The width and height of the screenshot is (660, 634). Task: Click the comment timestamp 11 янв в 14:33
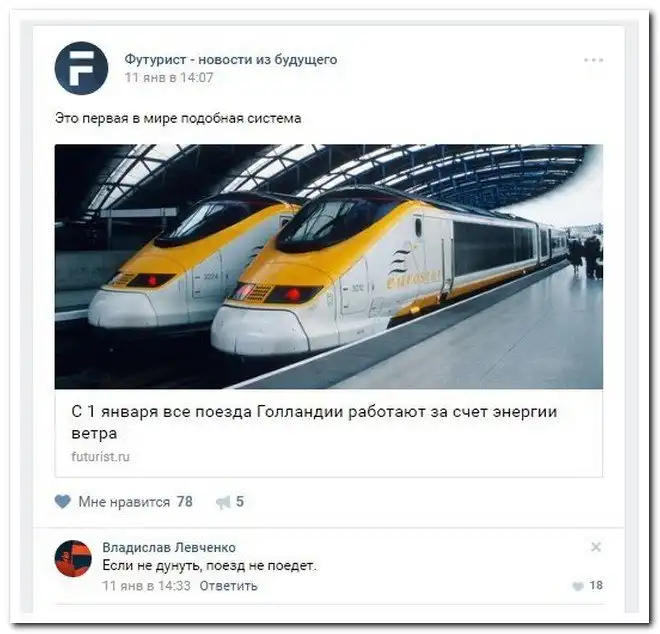(x=146, y=586)
